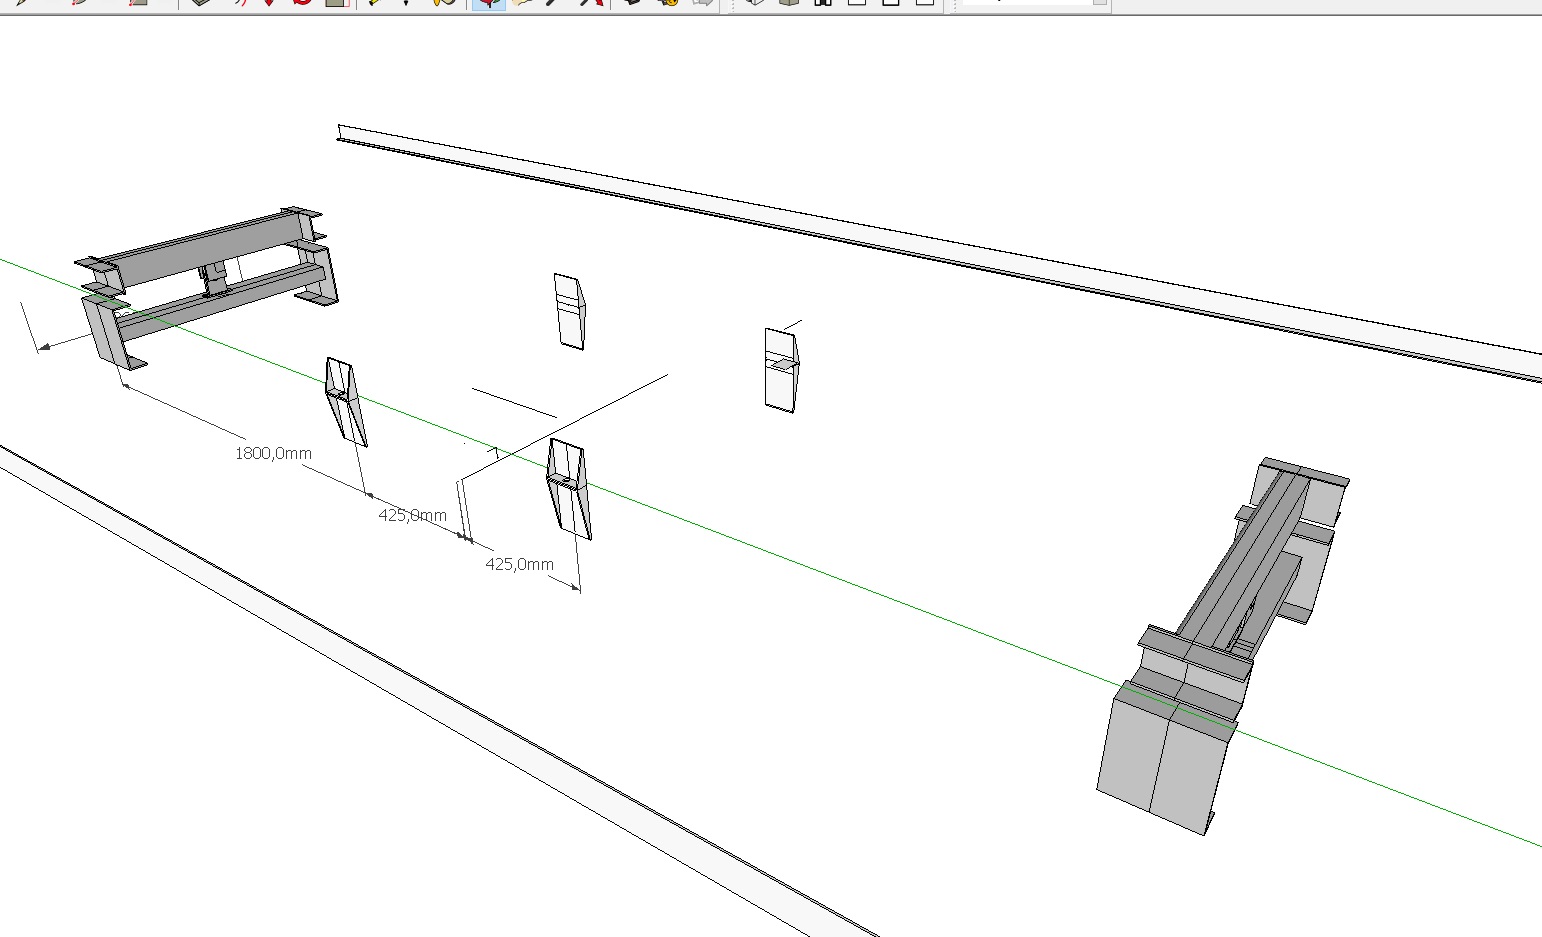Switch to the Iso standard view
Screen dimensions: 1542x937
[x=756, y=3]
